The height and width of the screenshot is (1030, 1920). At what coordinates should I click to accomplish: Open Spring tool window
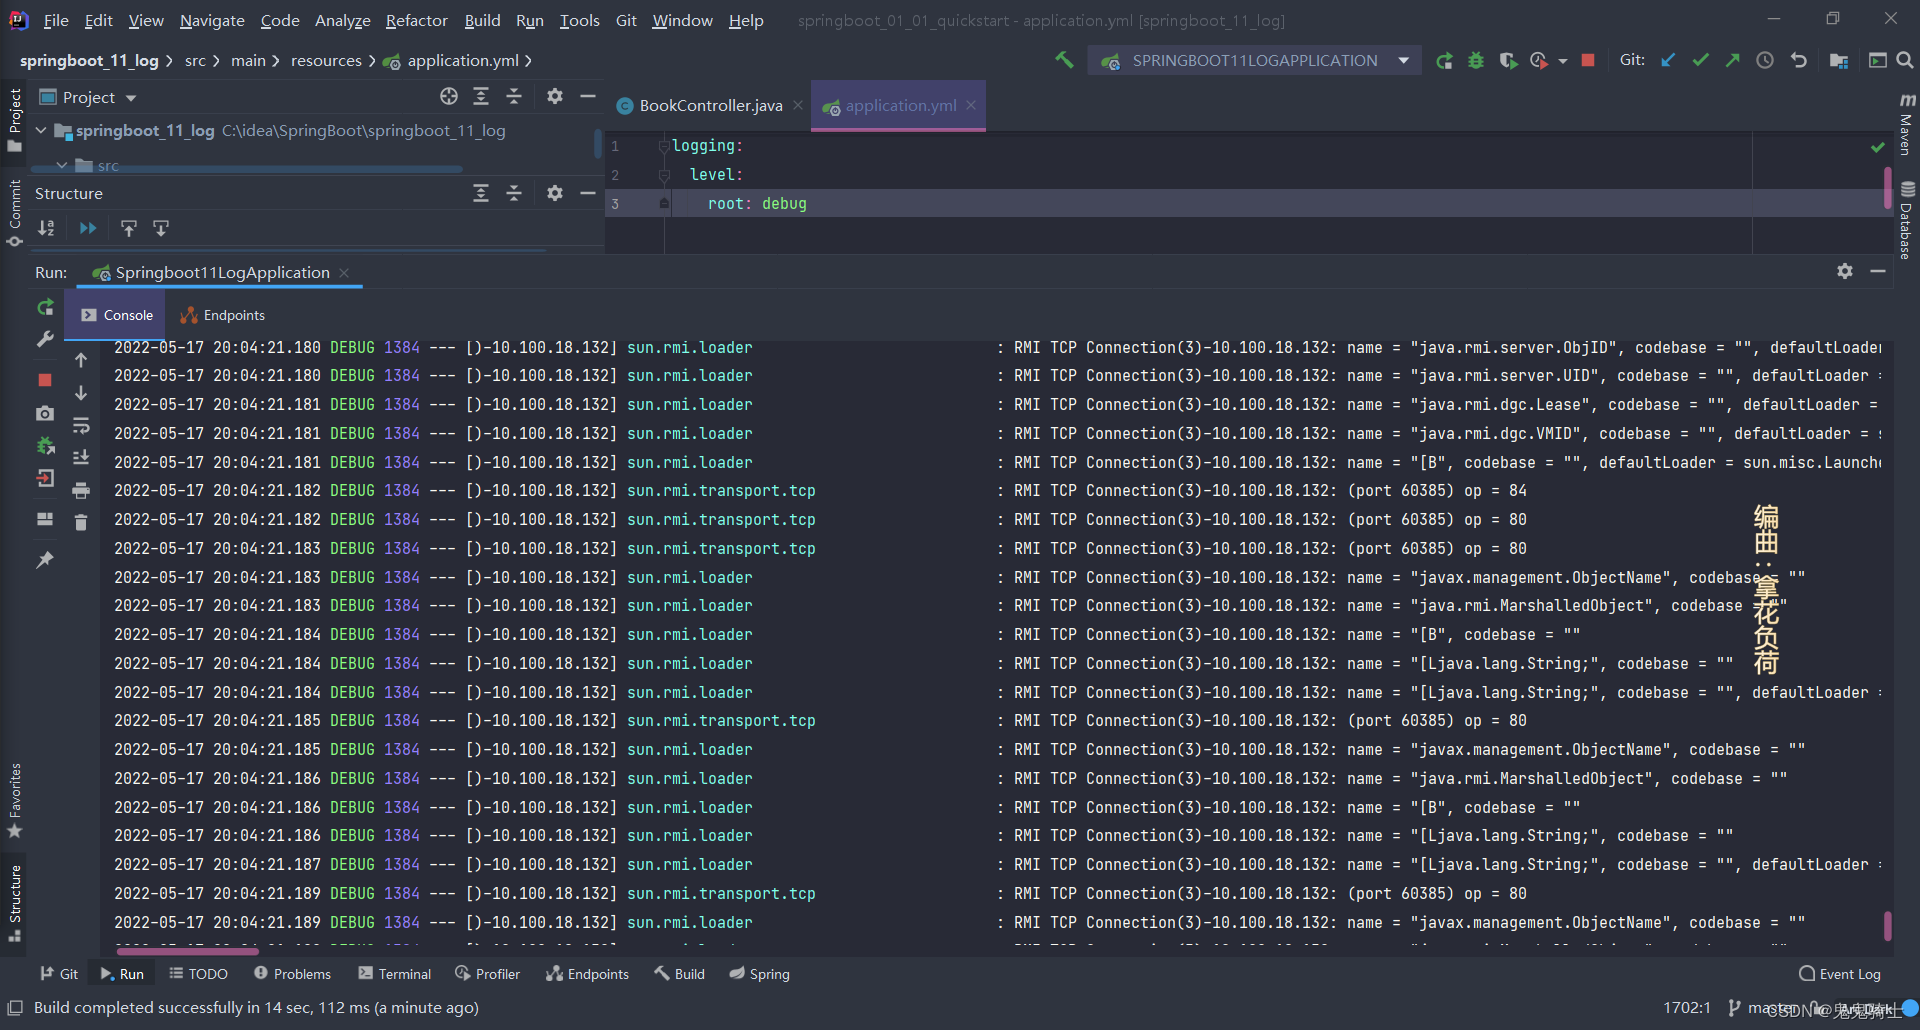pos(759,974)
